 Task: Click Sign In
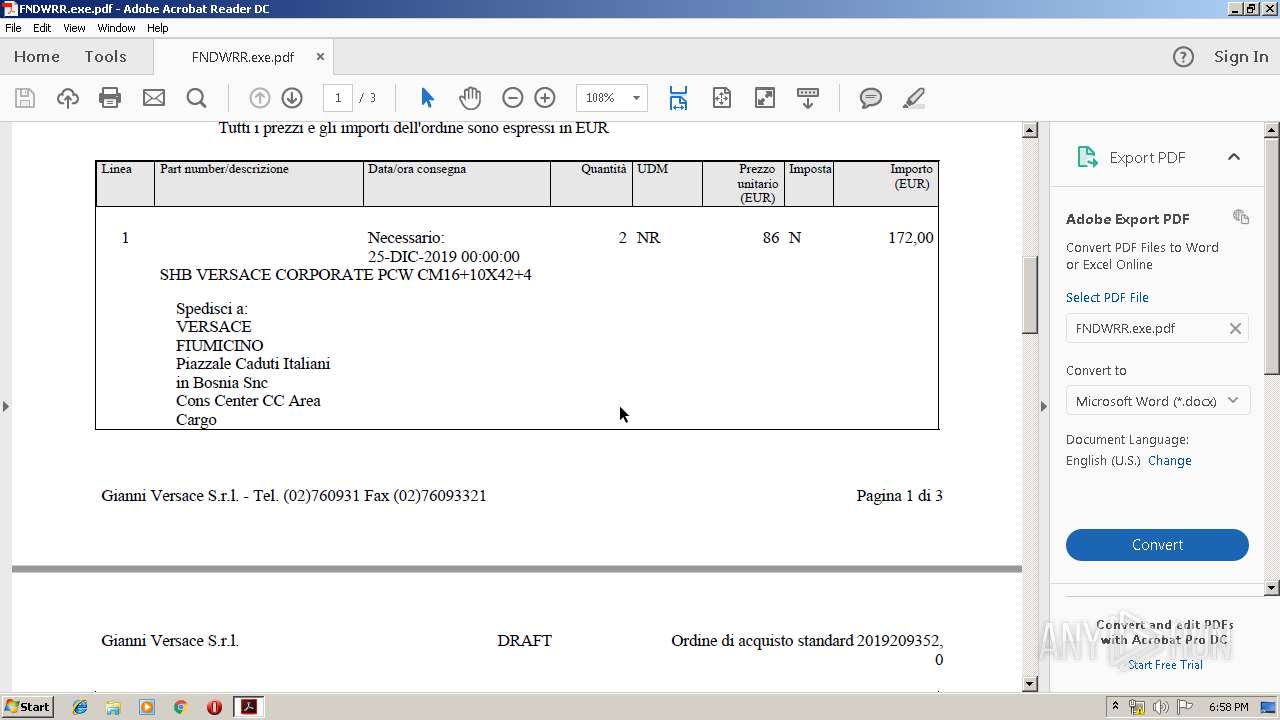tap(1241, 57)
